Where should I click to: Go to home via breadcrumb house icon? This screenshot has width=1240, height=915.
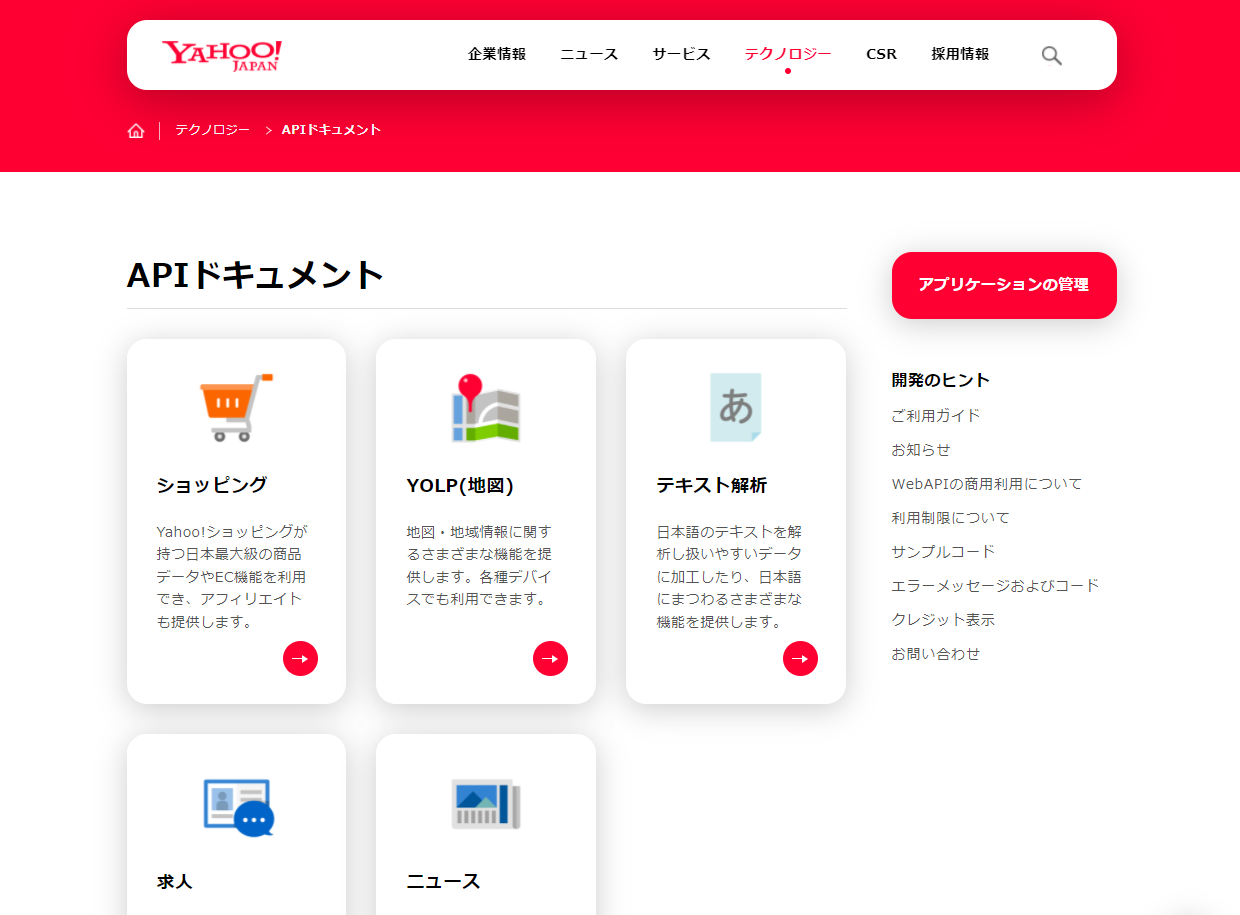[x=136, y=130]
